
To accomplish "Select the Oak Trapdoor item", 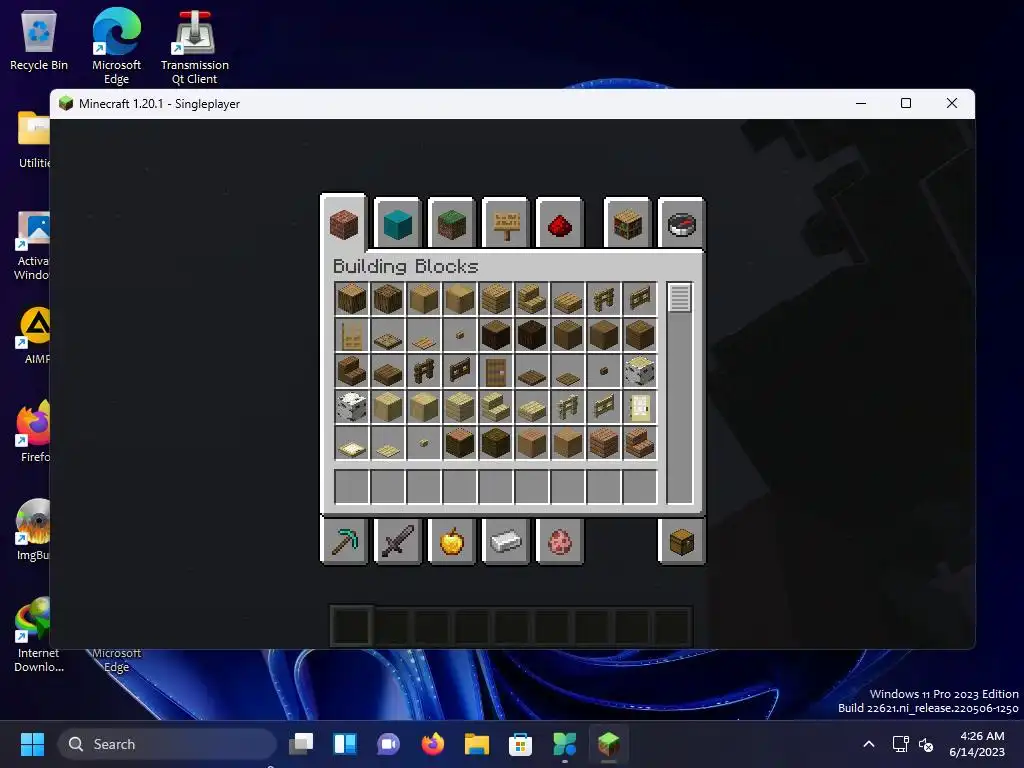I will (x=388, y=335).
